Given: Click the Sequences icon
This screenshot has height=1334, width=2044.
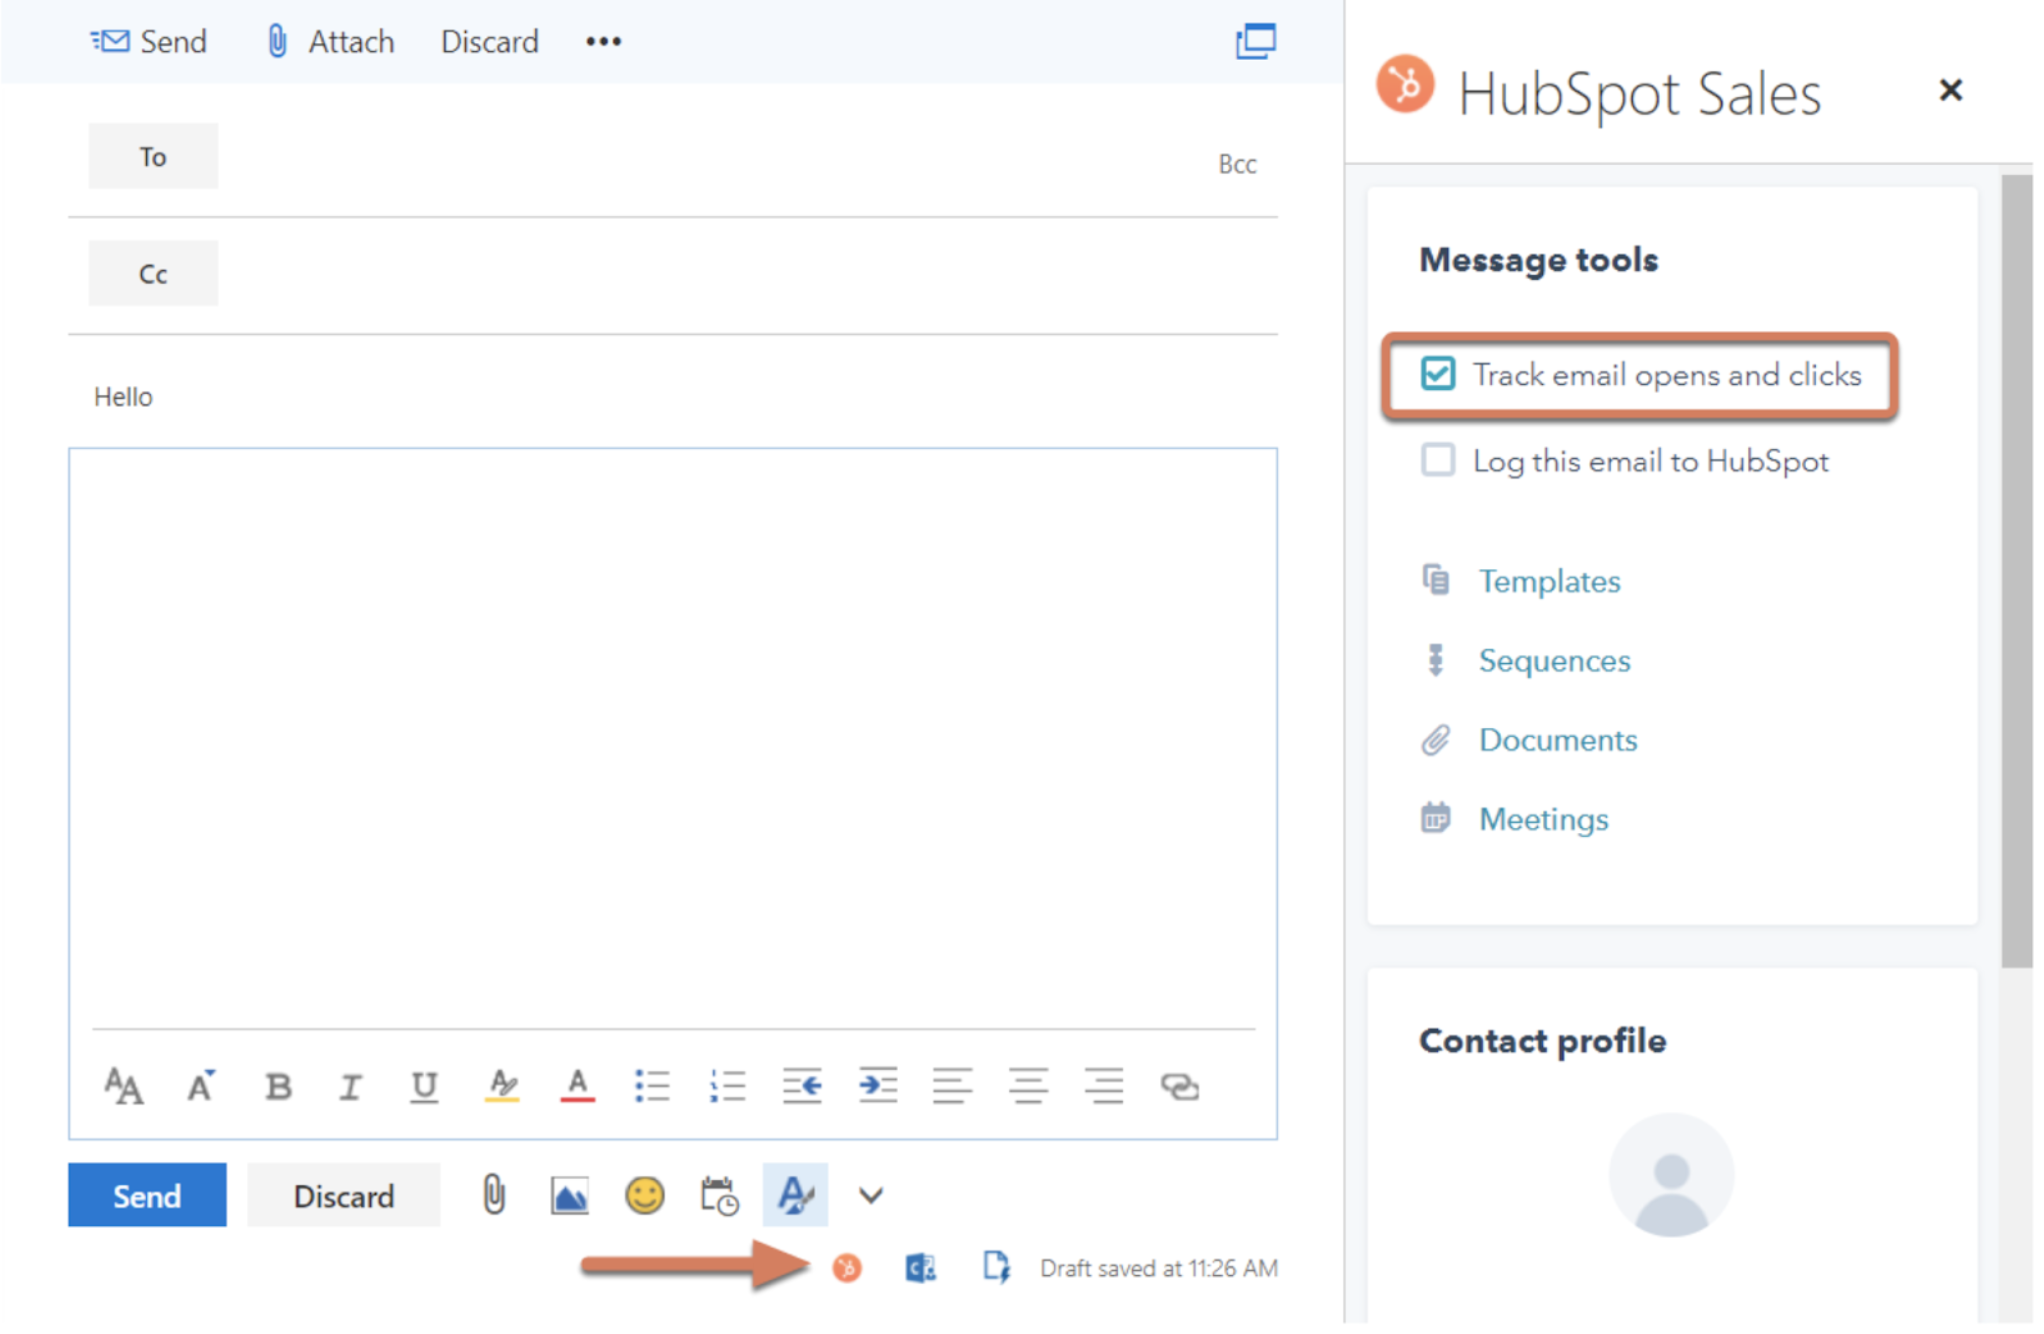Looking at the screenshot, I should [1436, 660].
